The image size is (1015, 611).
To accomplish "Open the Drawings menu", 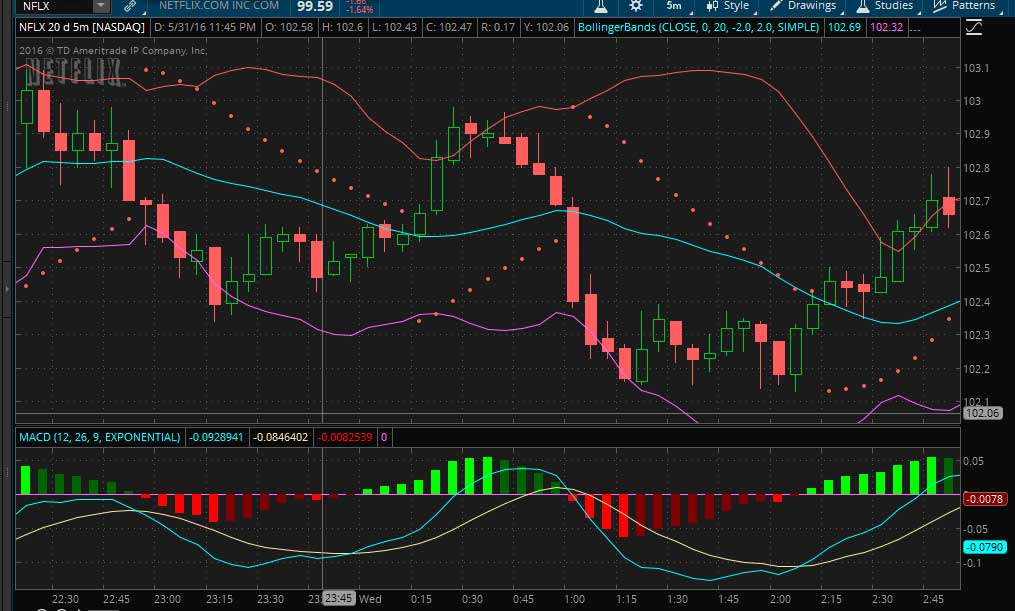I will 805,6.
